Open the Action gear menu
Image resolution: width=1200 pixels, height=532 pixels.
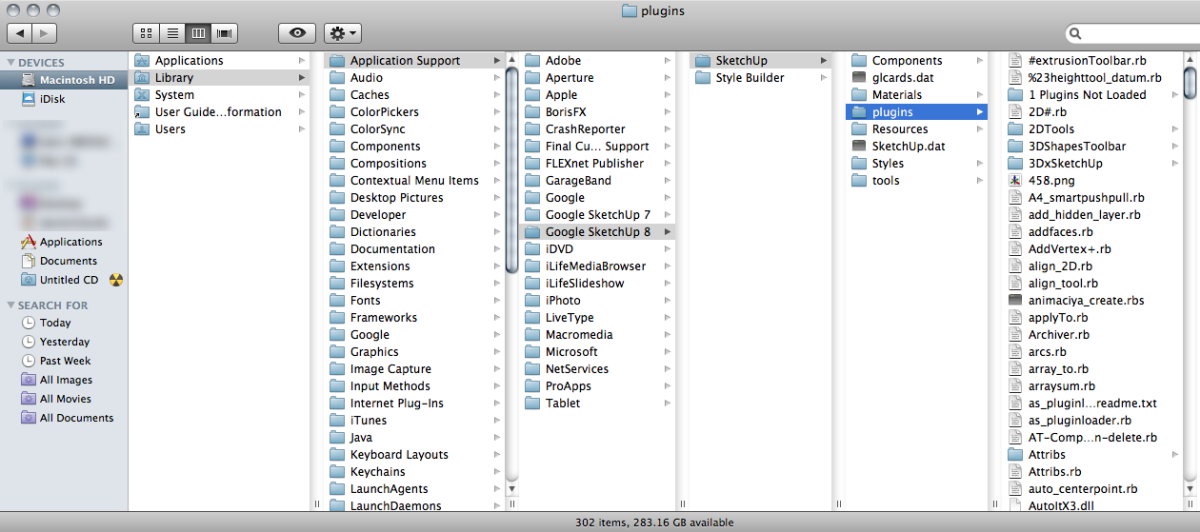point(343,33)
